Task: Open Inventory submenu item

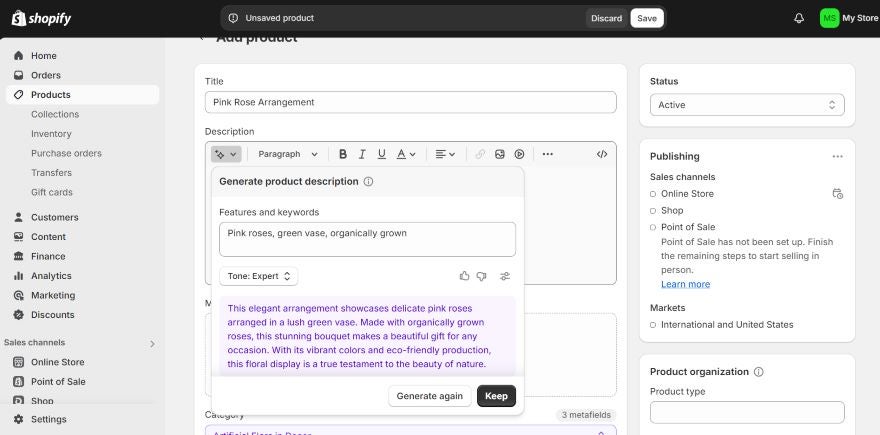Action: [51, 134]
